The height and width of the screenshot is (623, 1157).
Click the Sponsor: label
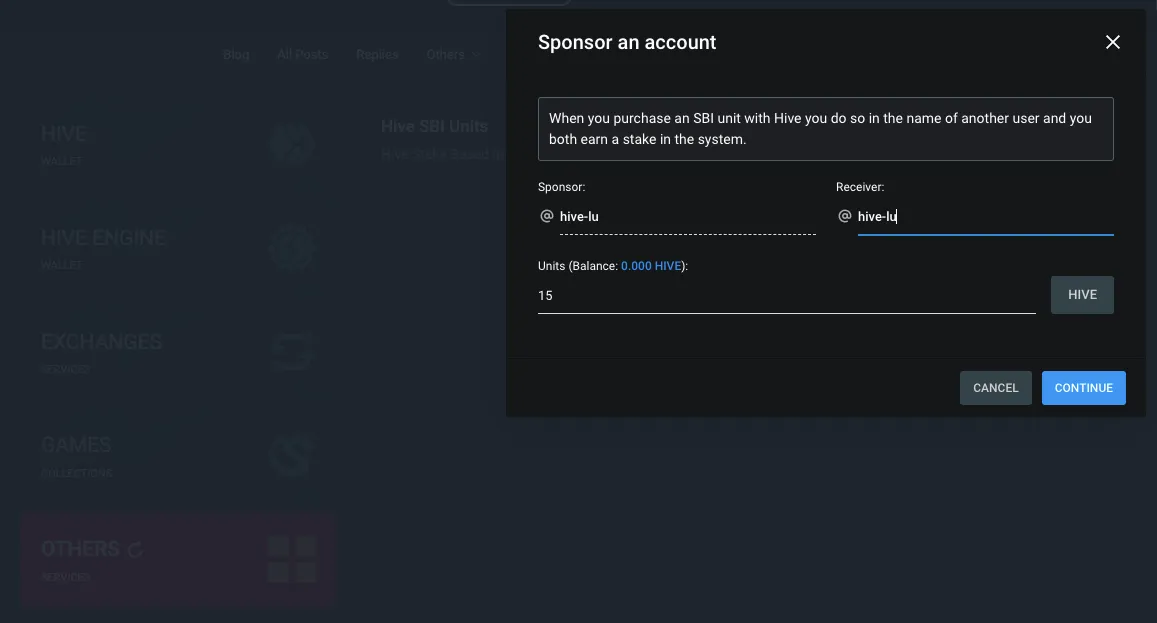562,187
